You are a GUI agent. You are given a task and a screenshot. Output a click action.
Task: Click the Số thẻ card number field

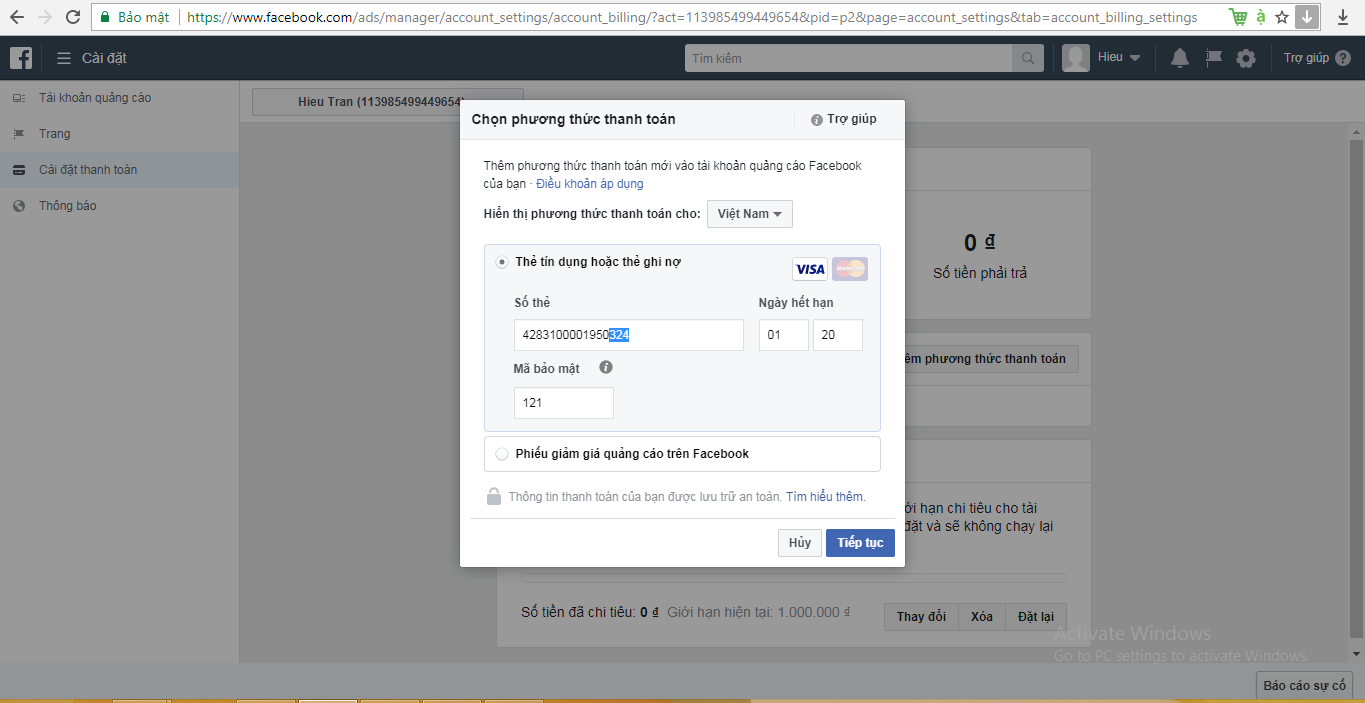(628, 335)
